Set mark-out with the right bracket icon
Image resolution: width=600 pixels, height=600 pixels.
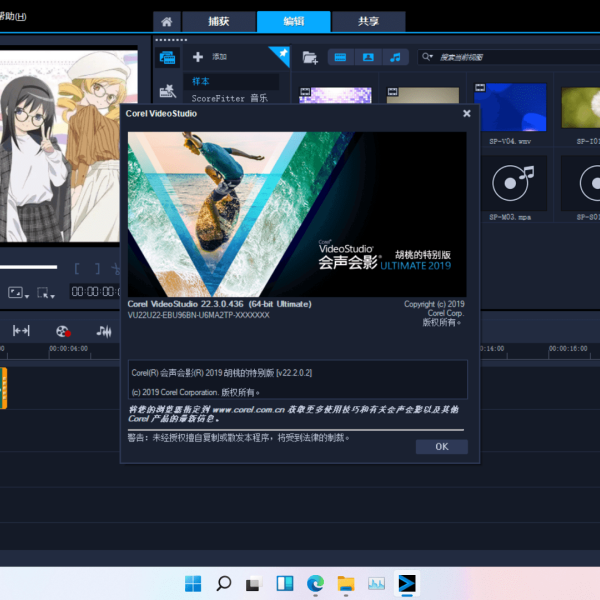[98, 269]
